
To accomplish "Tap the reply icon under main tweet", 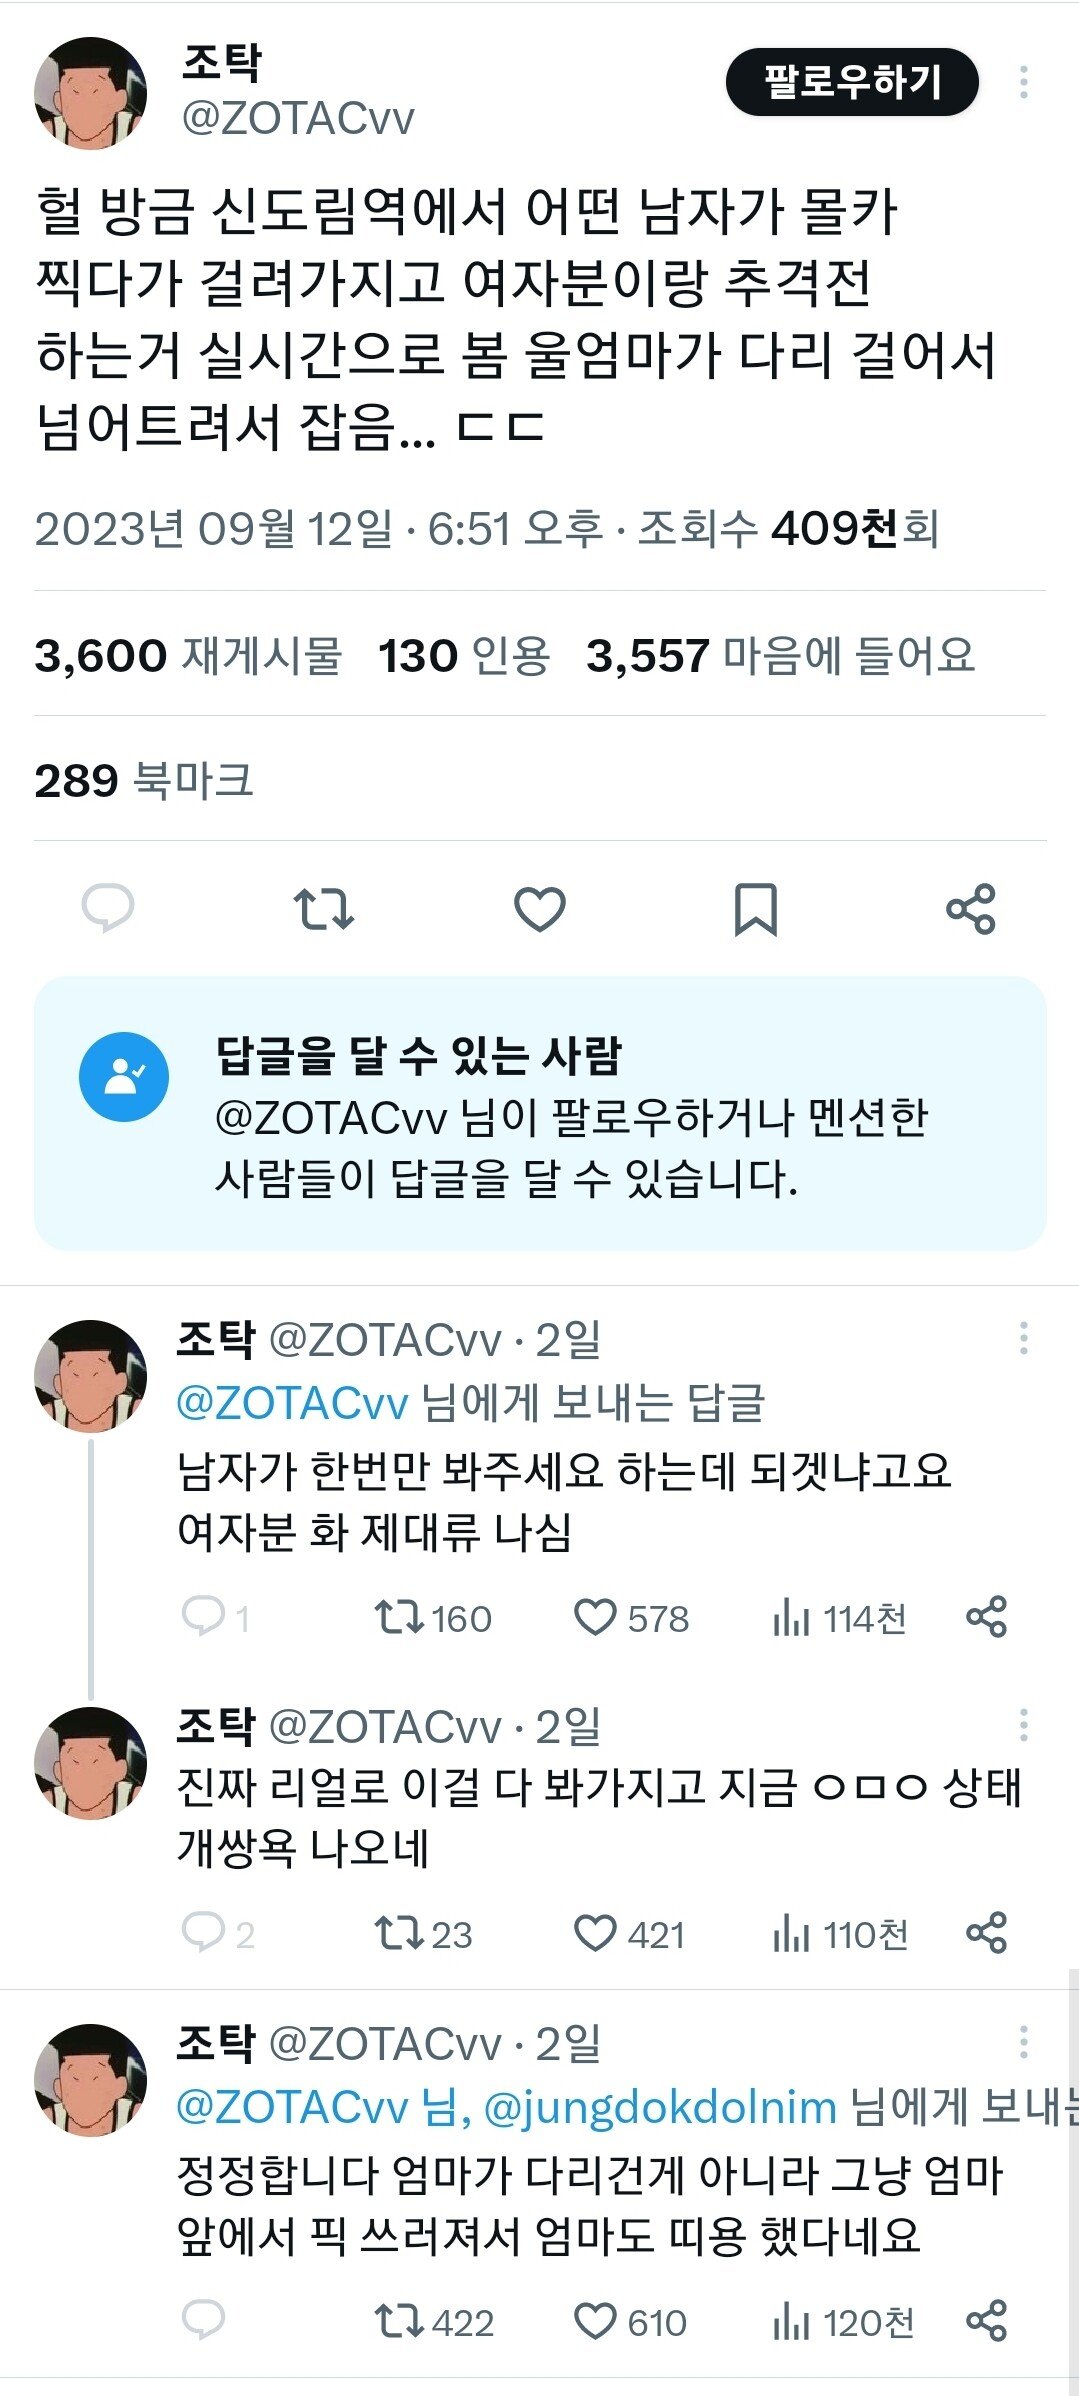I will [107, 908].
